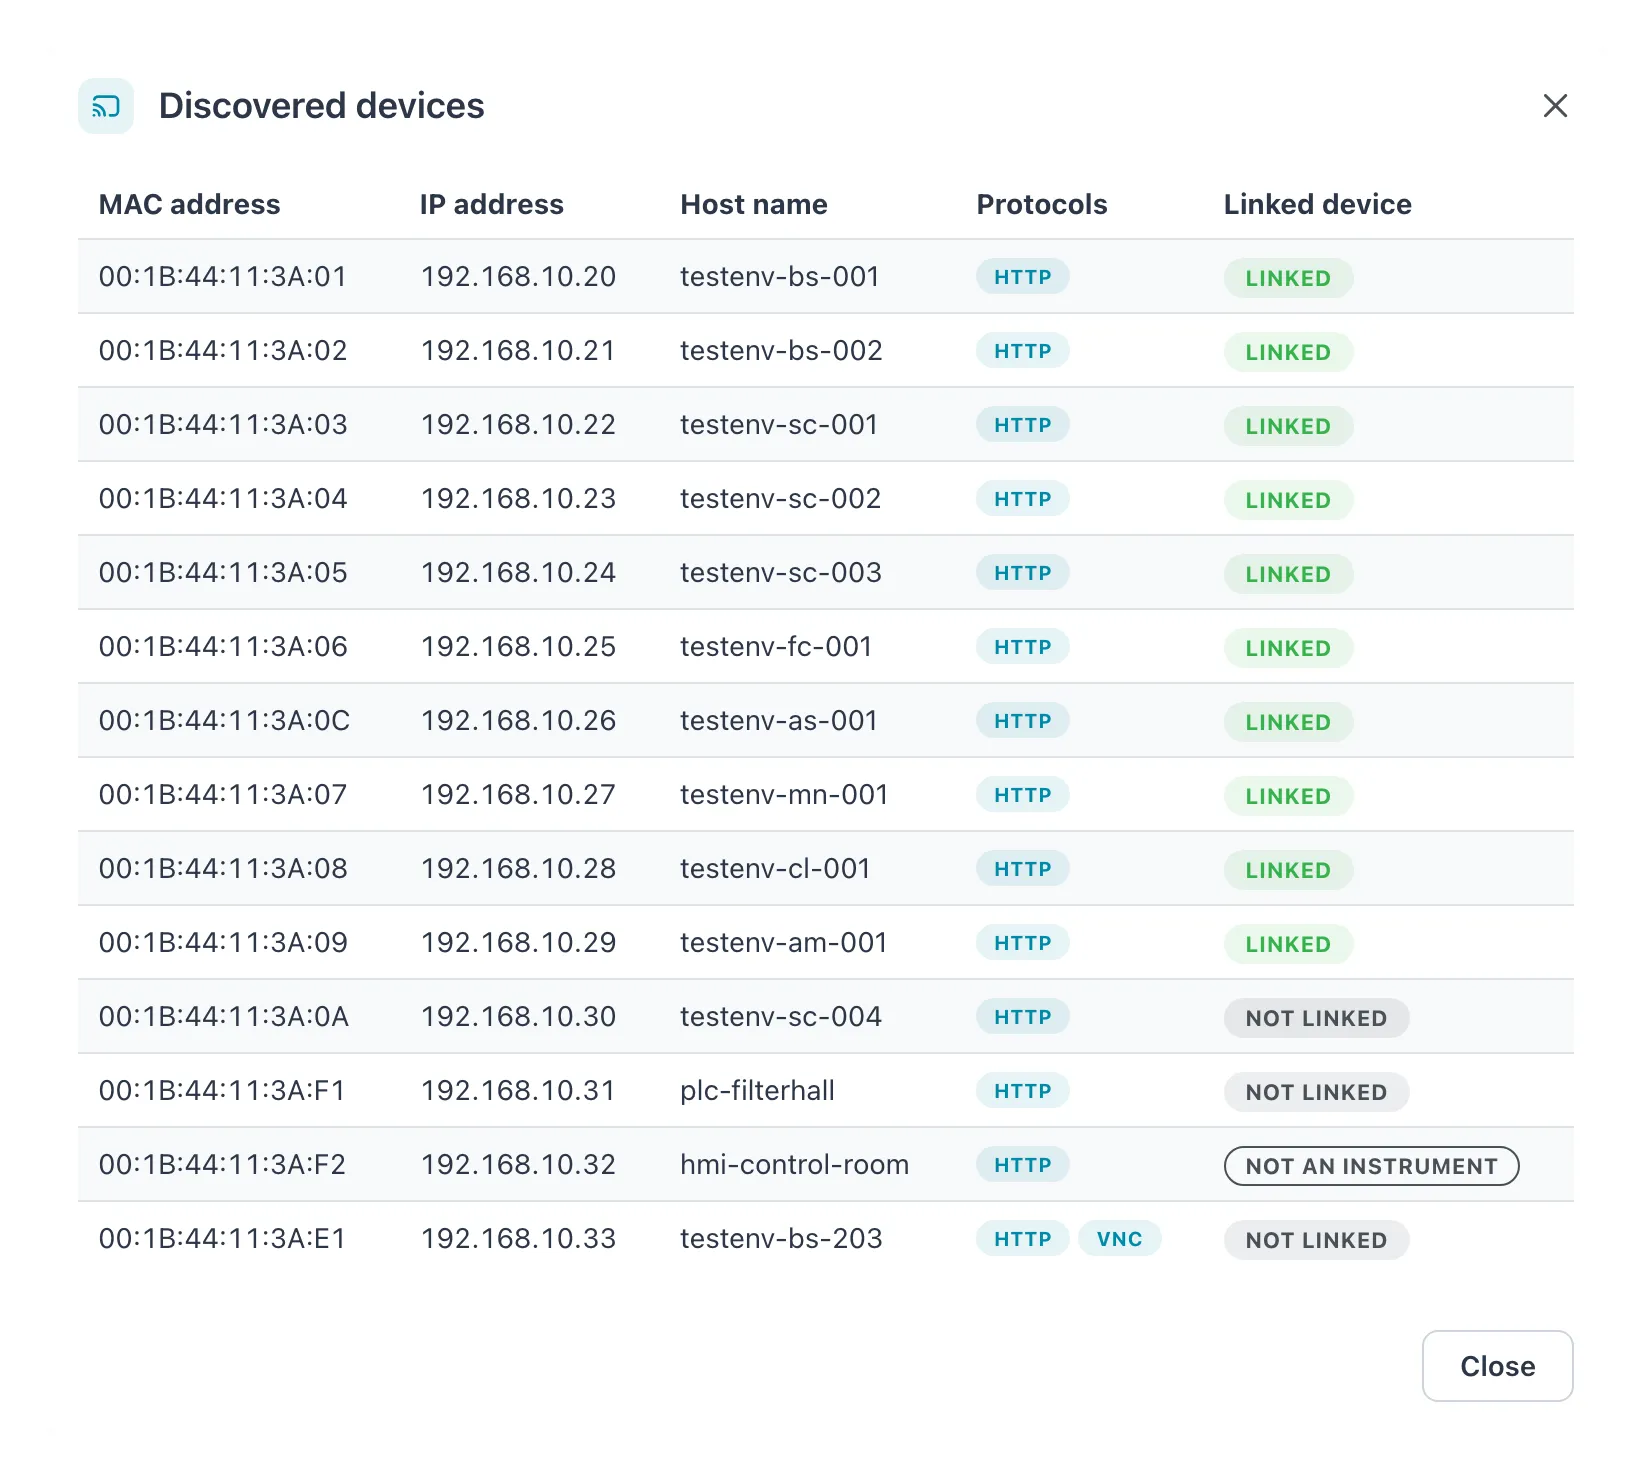
Task: Click the LINKED badge for testenv-sc-001
Action: 1288,426
